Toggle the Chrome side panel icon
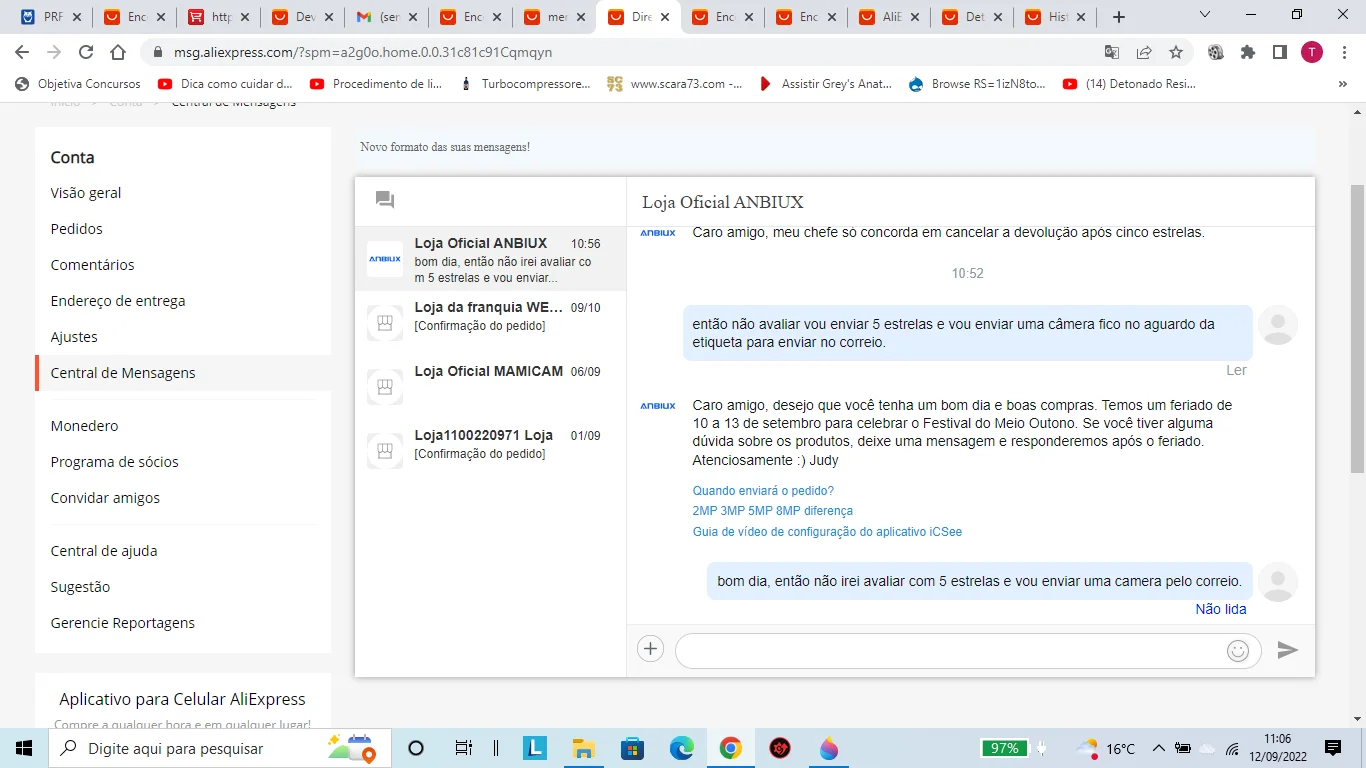Viewport: 1366px width, 768px height. pos(1280,52)
